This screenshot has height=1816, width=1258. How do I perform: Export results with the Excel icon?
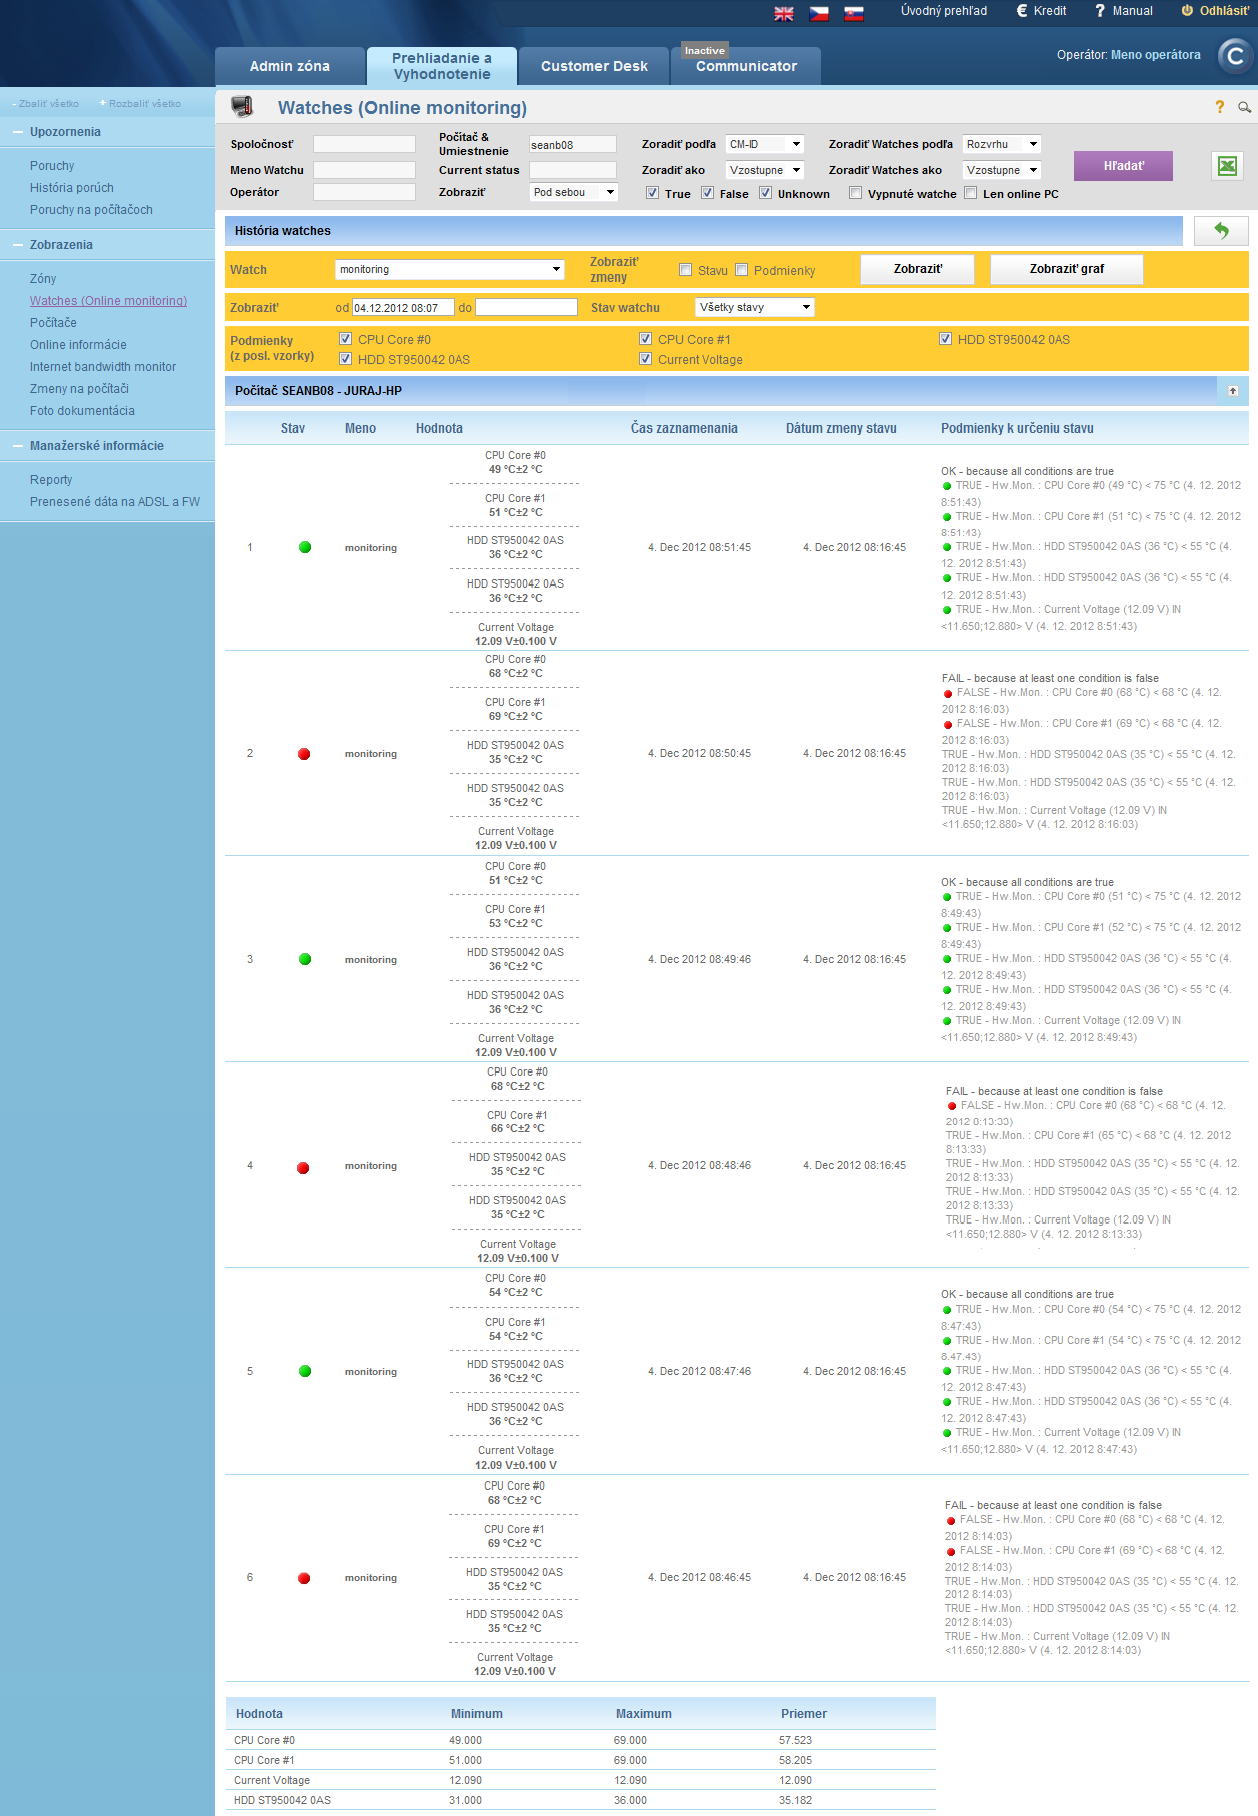(x=1227, y=166)
